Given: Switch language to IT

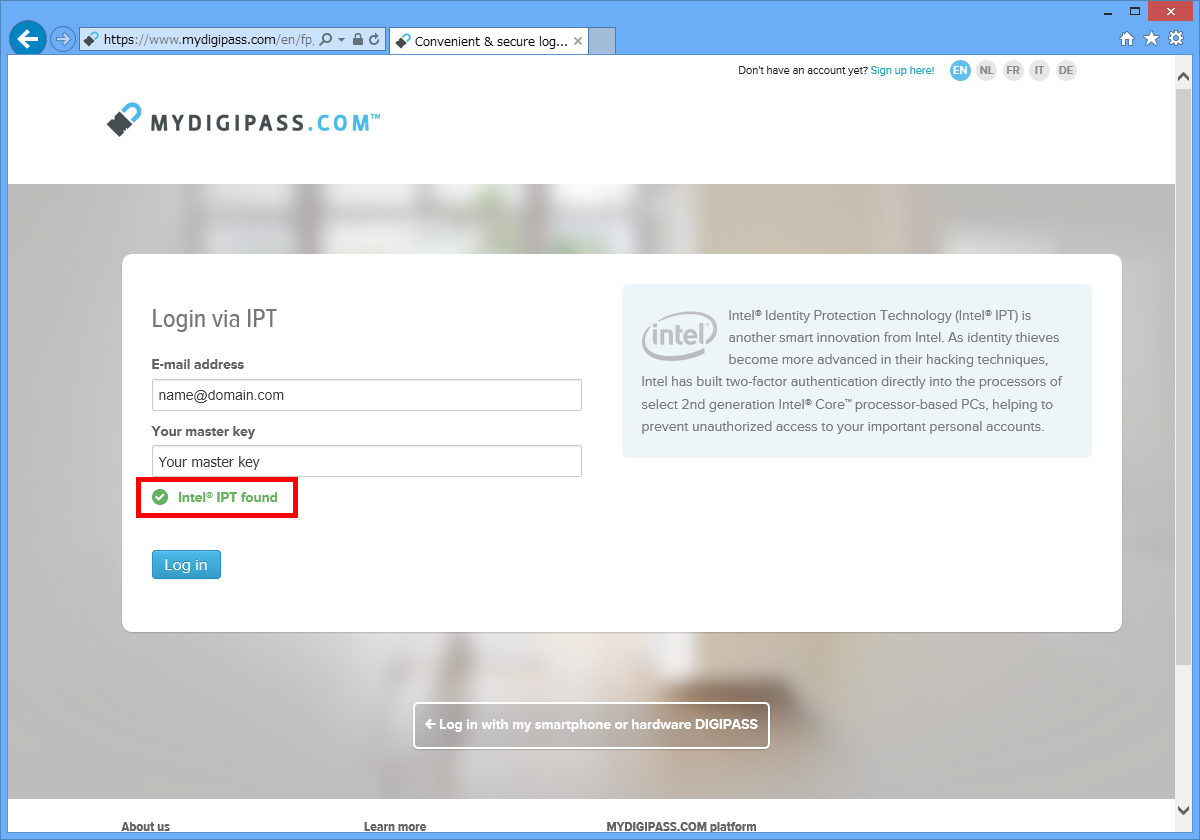Looking at the screenshot, I should [1040, 71].
